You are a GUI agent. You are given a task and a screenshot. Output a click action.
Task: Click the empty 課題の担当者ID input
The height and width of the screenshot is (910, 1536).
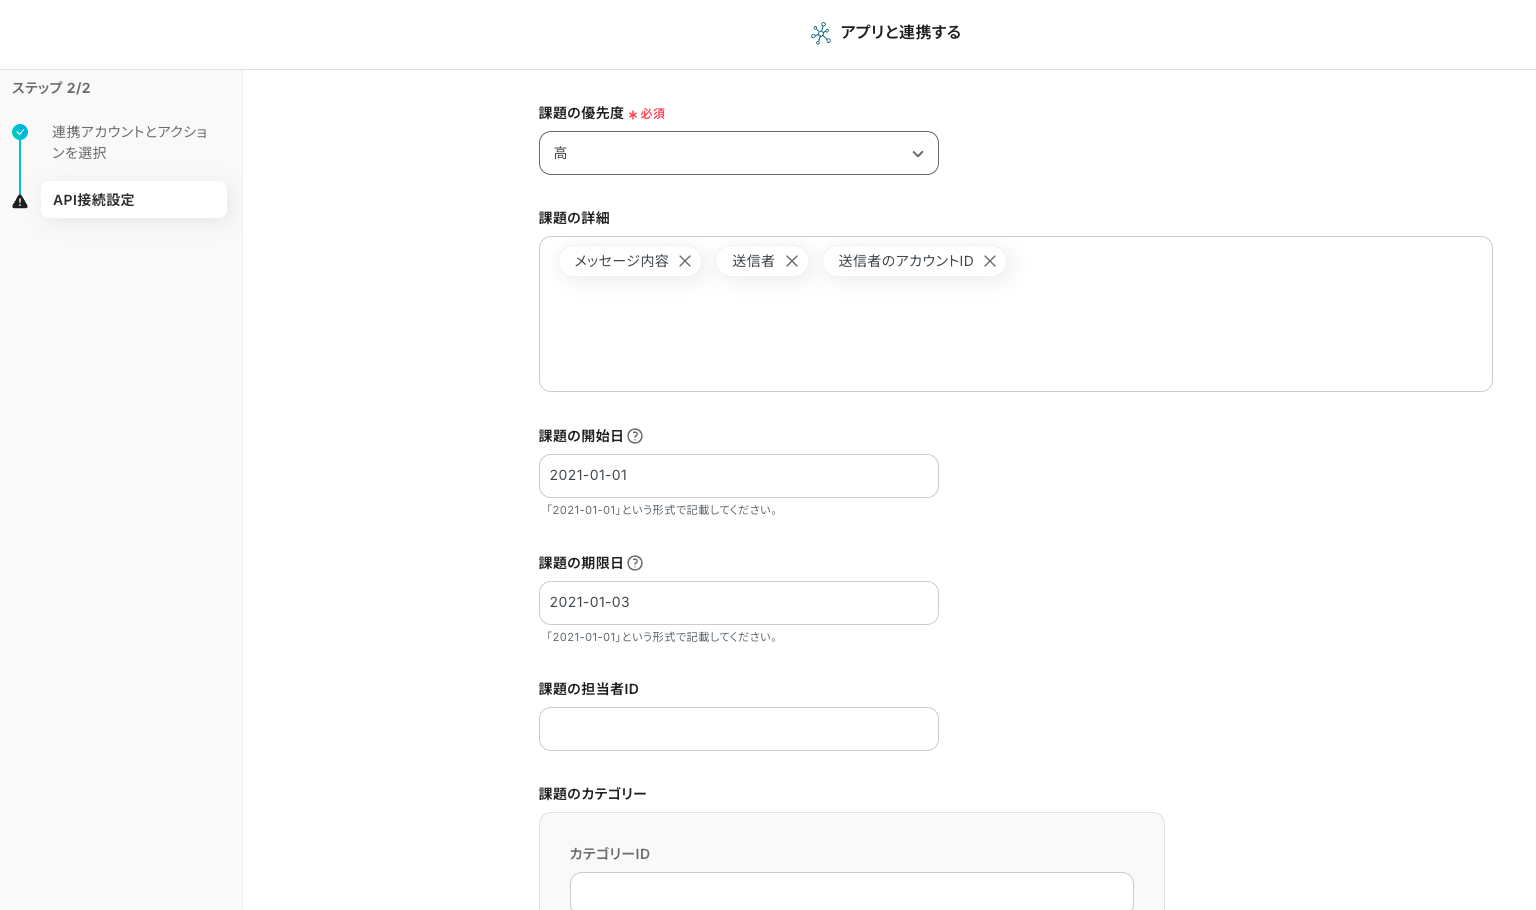pos(738,729)
